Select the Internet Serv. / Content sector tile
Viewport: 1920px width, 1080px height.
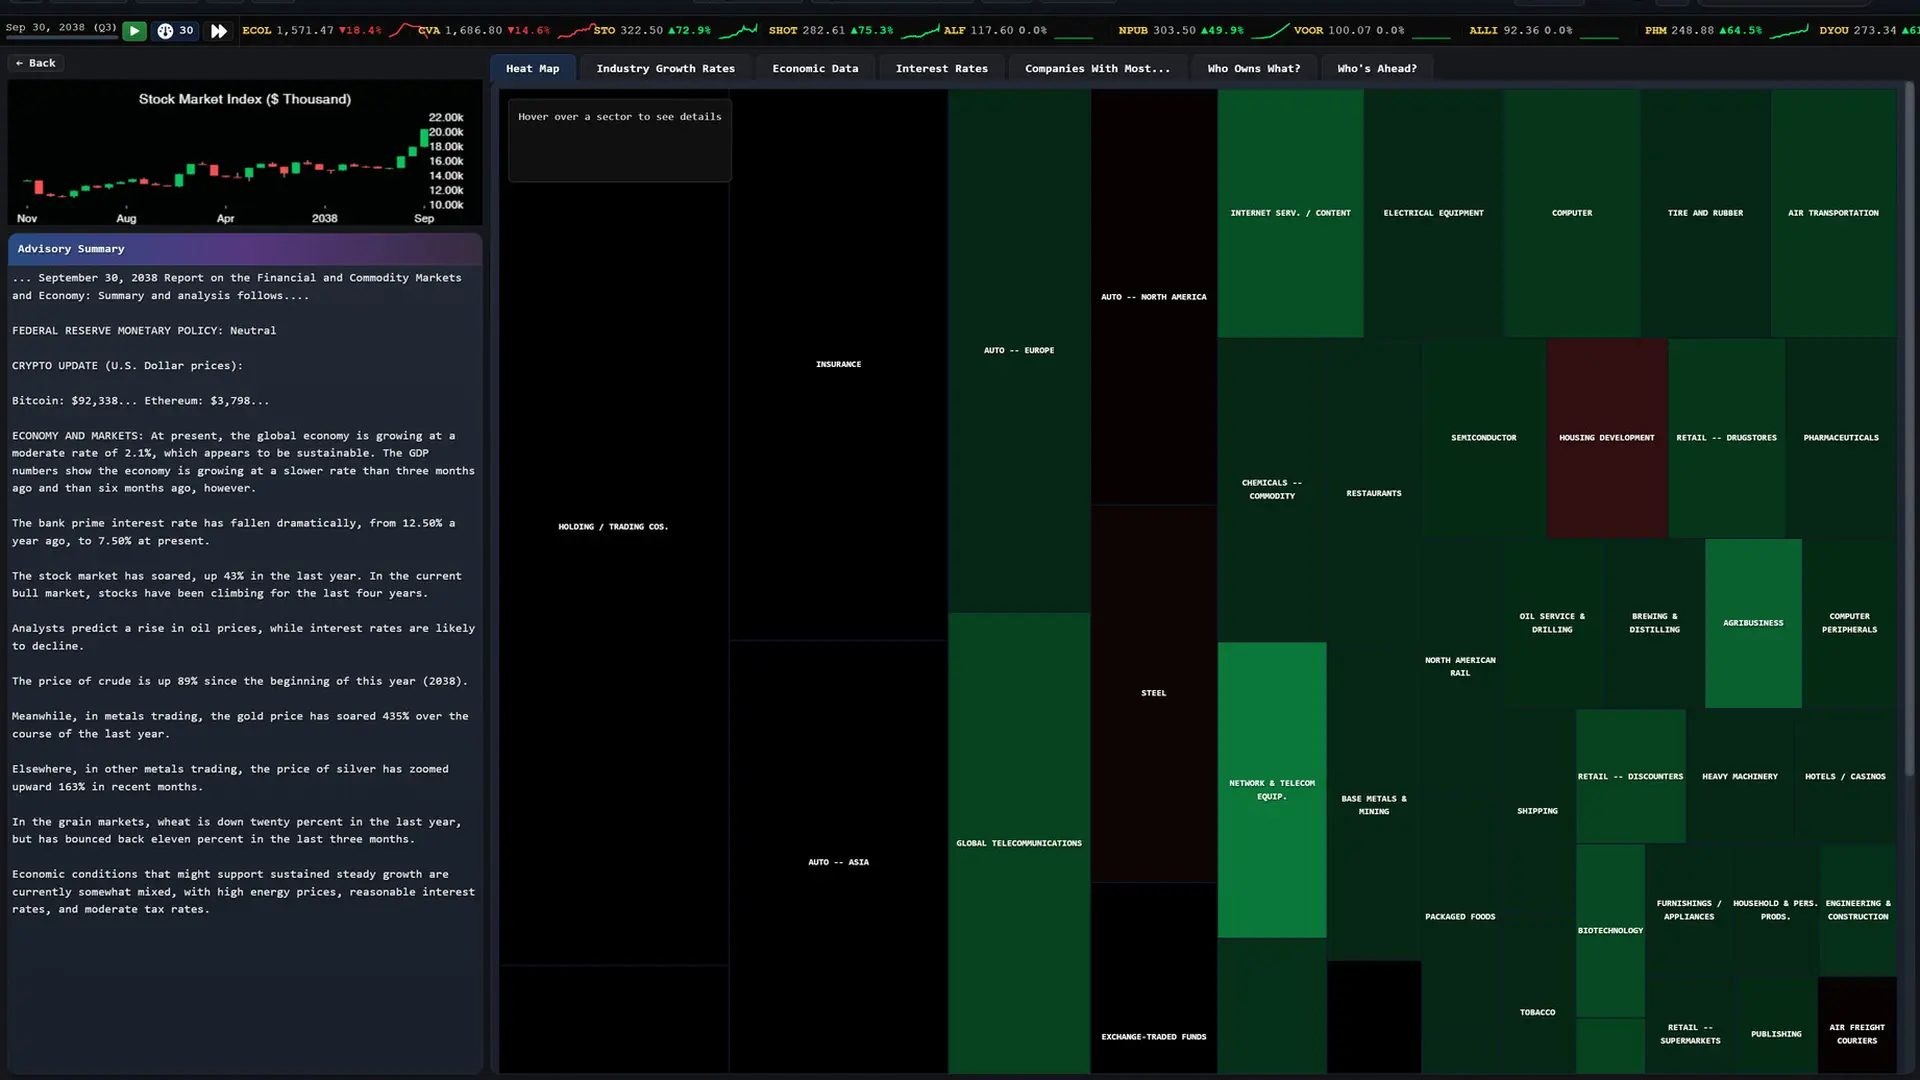click(x=1290, y=213)
